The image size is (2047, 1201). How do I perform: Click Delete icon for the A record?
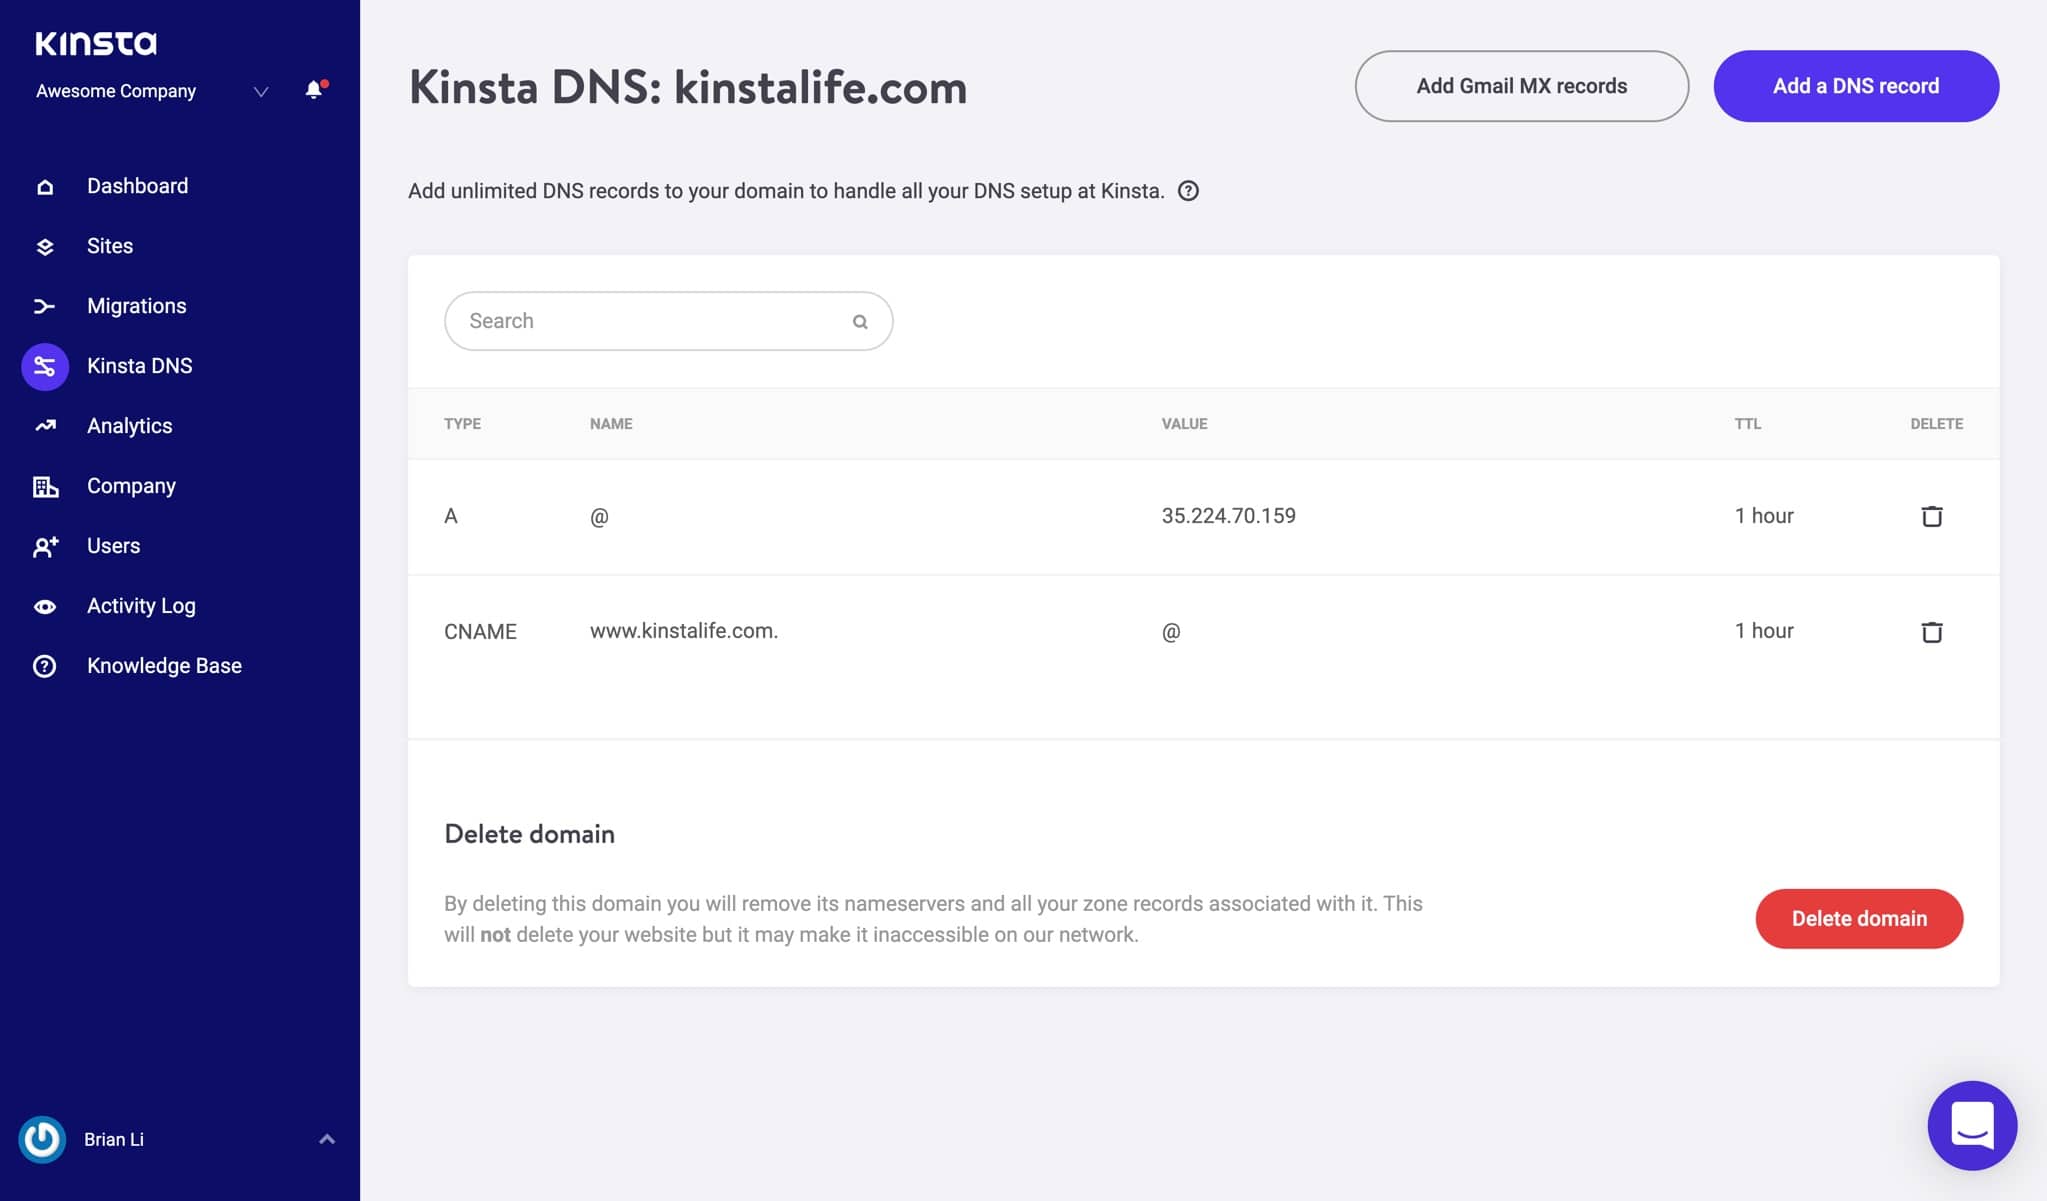click(1931, 516)
